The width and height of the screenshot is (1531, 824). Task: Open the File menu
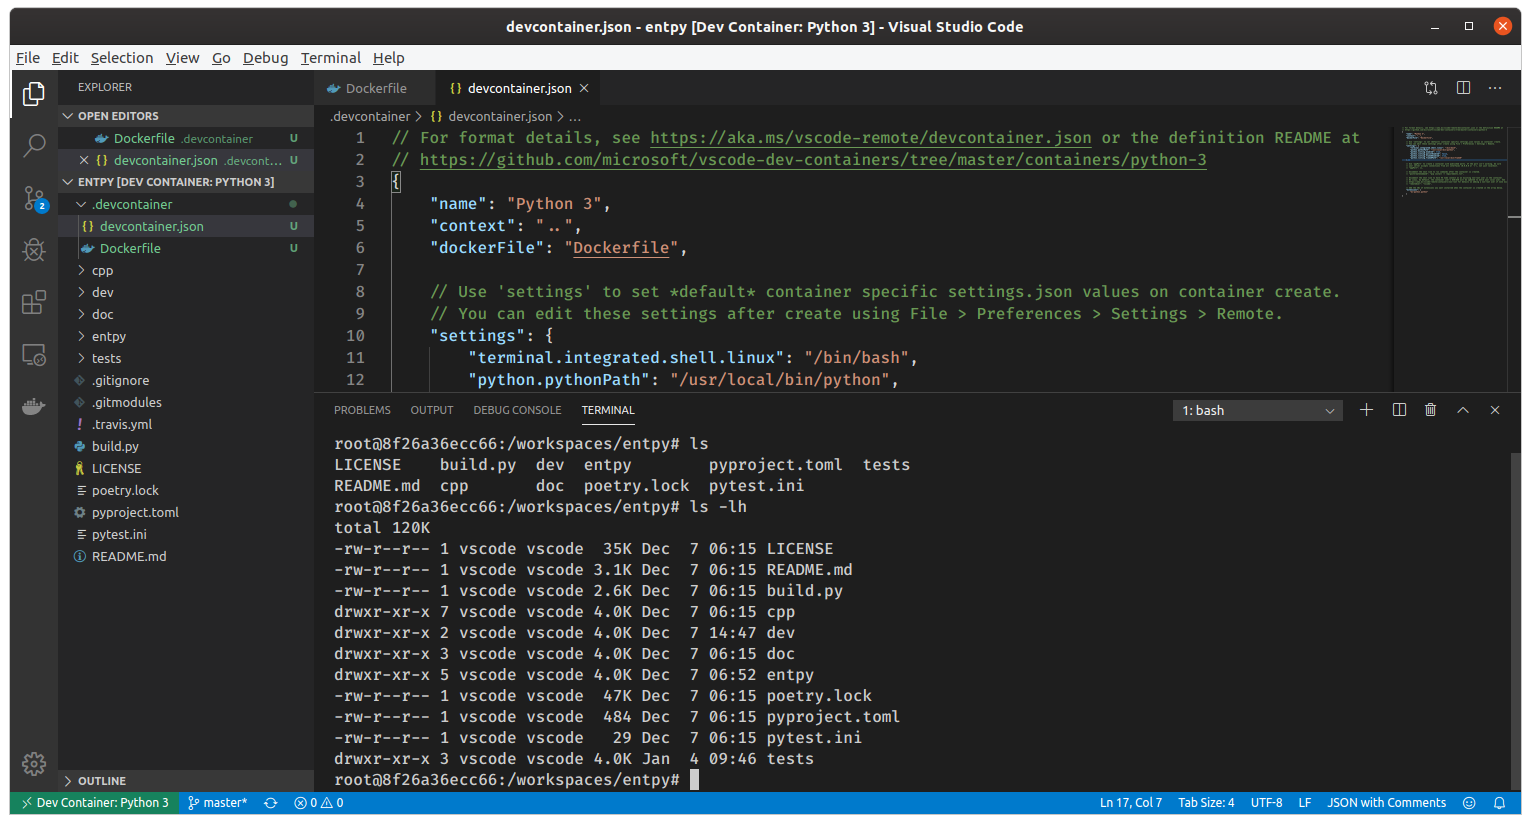click(28, 58)
